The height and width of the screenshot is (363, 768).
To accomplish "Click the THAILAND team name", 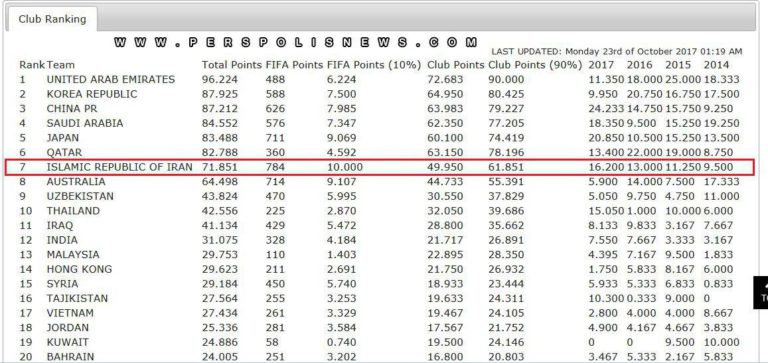I will 73,211.
